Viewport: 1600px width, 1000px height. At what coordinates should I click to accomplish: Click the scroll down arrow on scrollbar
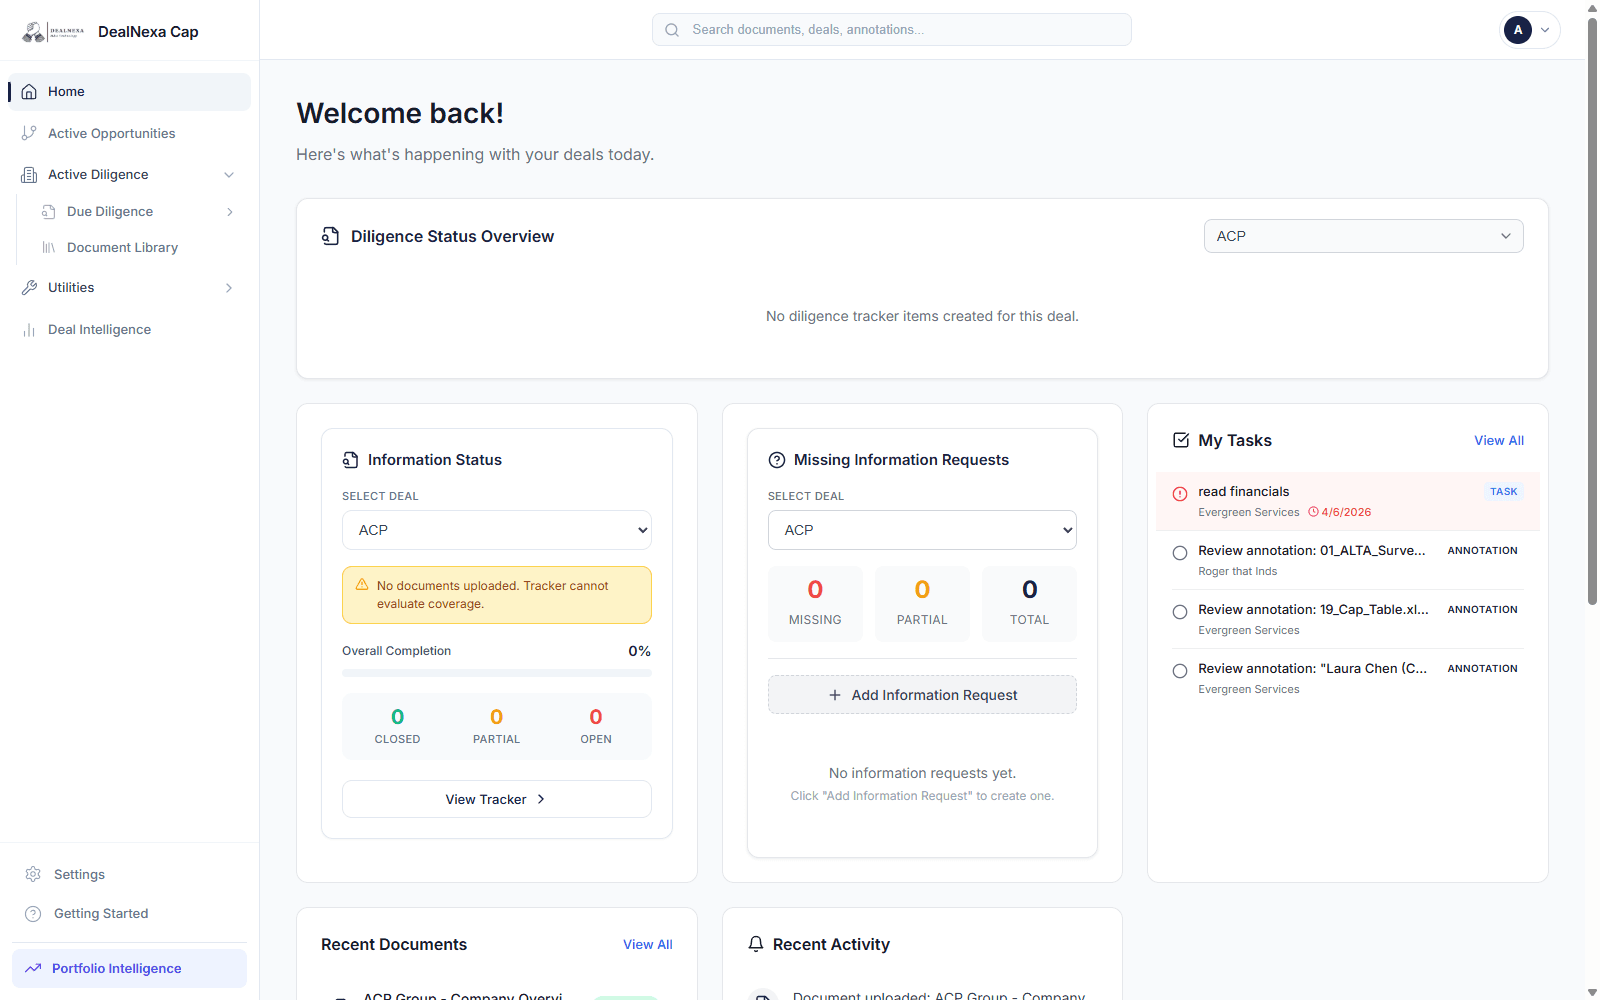(x=1592, y=992)
